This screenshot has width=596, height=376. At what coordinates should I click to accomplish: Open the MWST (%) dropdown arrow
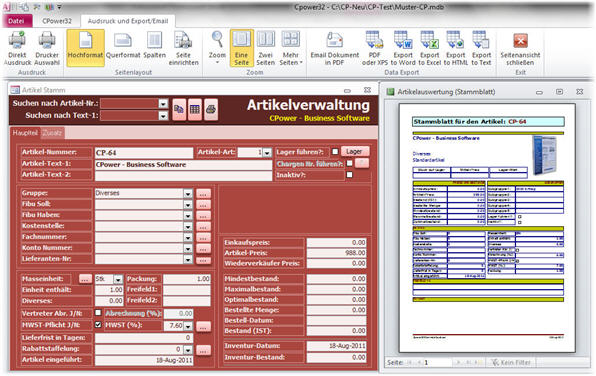click(x=188, y=326)
